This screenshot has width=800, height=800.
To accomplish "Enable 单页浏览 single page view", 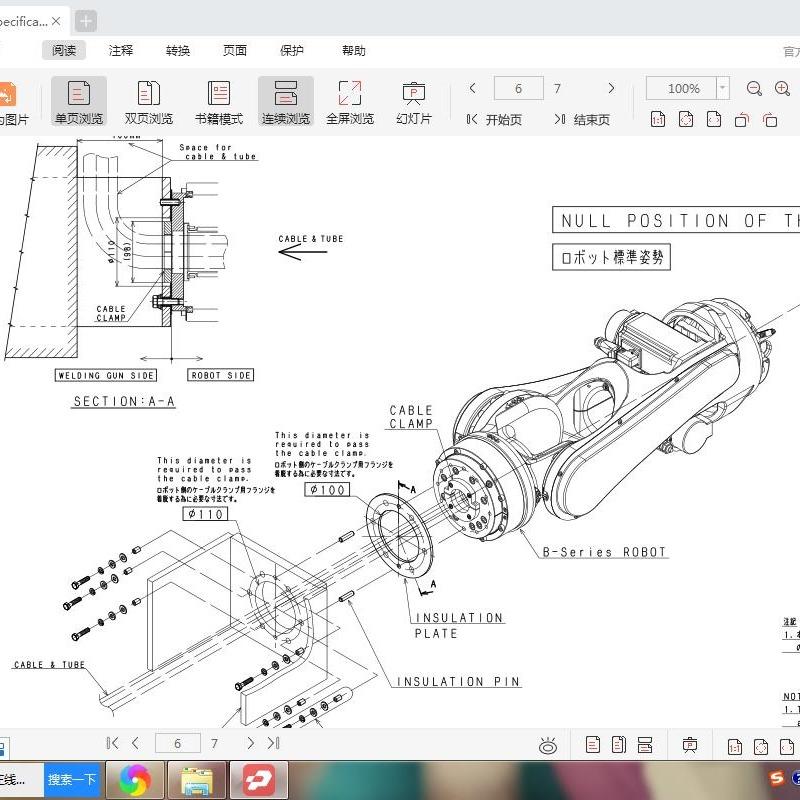I will pos(79,102).
